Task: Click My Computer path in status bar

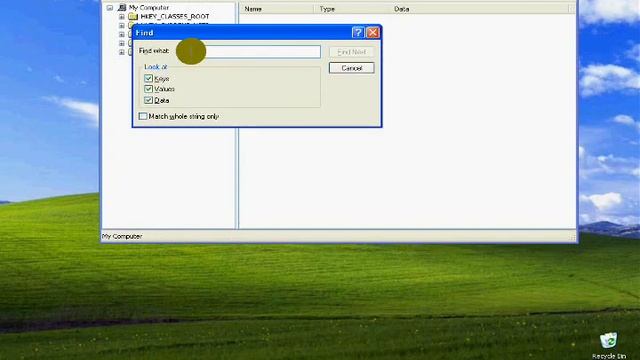Action: coord(122,236)
